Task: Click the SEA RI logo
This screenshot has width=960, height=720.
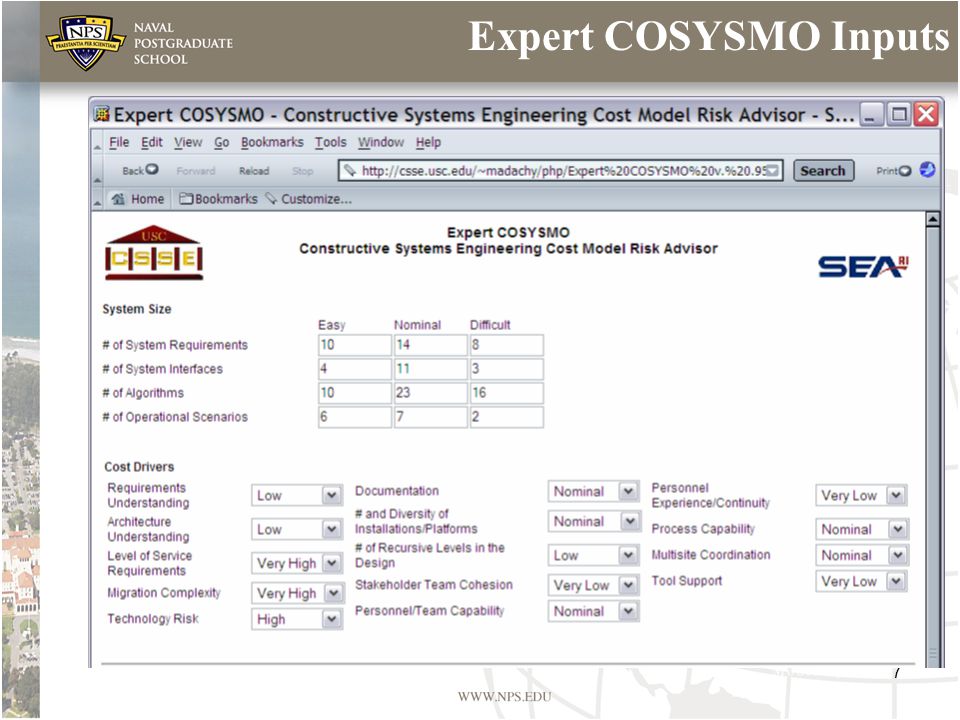Action: (863, 267)
